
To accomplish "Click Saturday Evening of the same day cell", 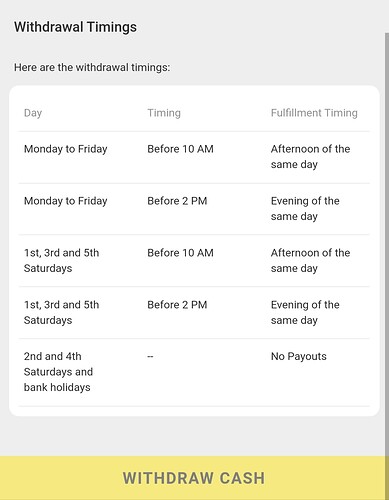I will click(x=305, y=312).
